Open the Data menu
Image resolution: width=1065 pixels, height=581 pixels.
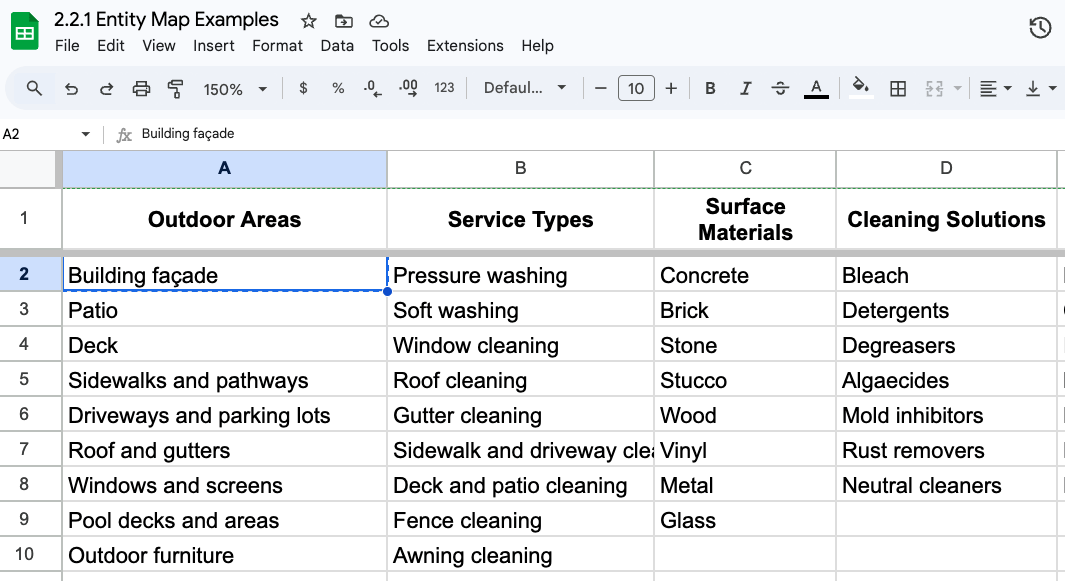pyautogui.click(x=337, y=45)
